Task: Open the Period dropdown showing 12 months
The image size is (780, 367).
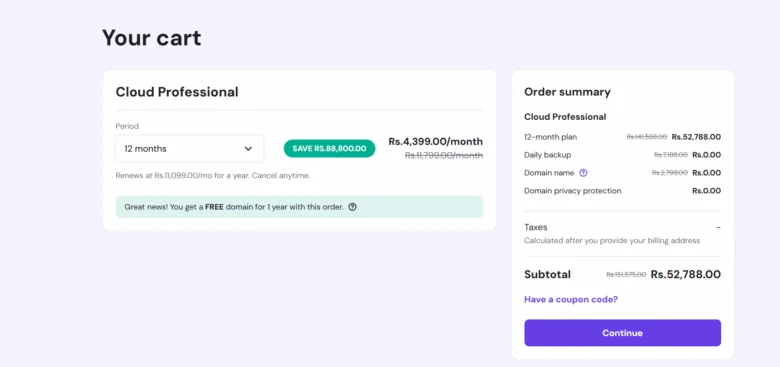Action: [x=190, y=149]
